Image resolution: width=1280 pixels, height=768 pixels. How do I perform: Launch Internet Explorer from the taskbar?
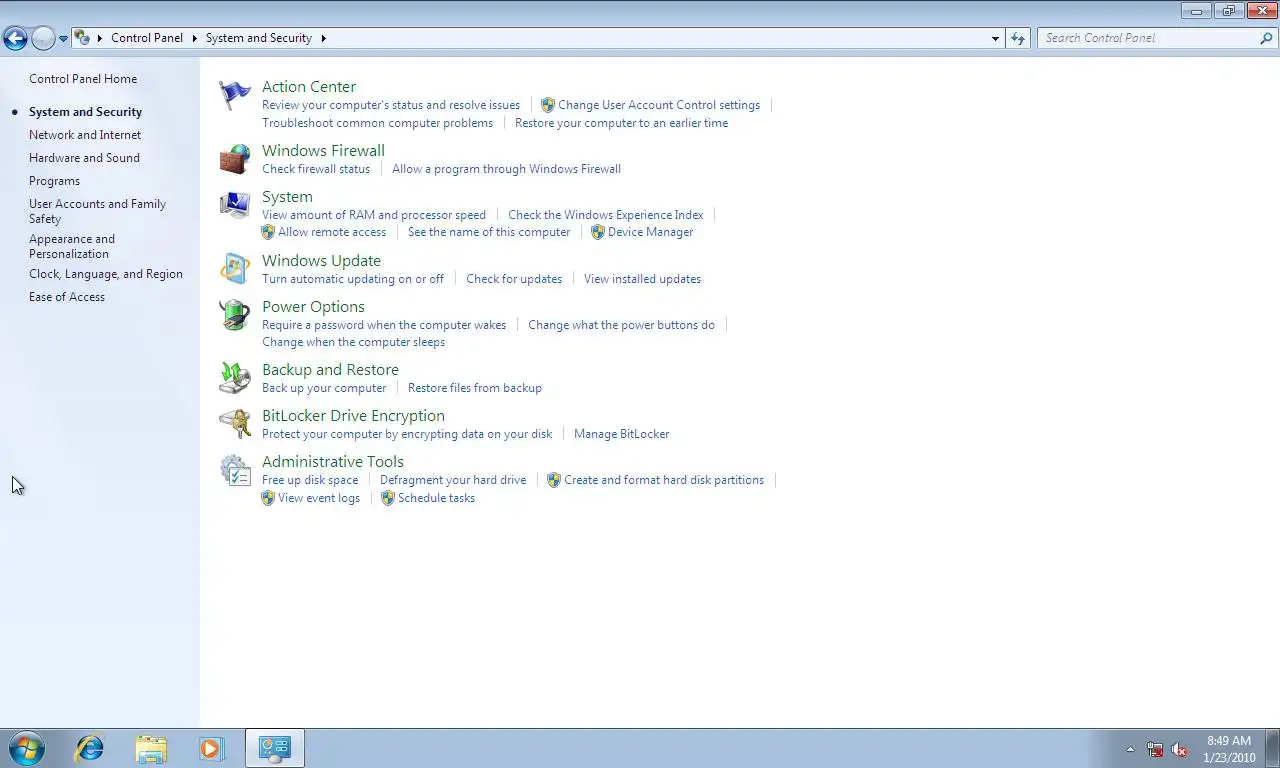[x=90, y=748]
